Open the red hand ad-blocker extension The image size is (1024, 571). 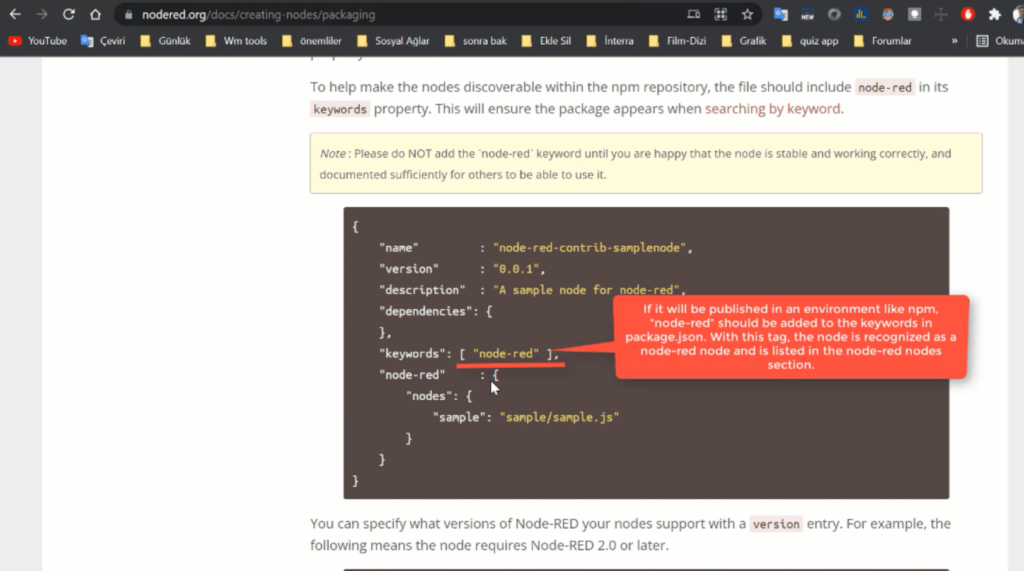coord(968,14)
